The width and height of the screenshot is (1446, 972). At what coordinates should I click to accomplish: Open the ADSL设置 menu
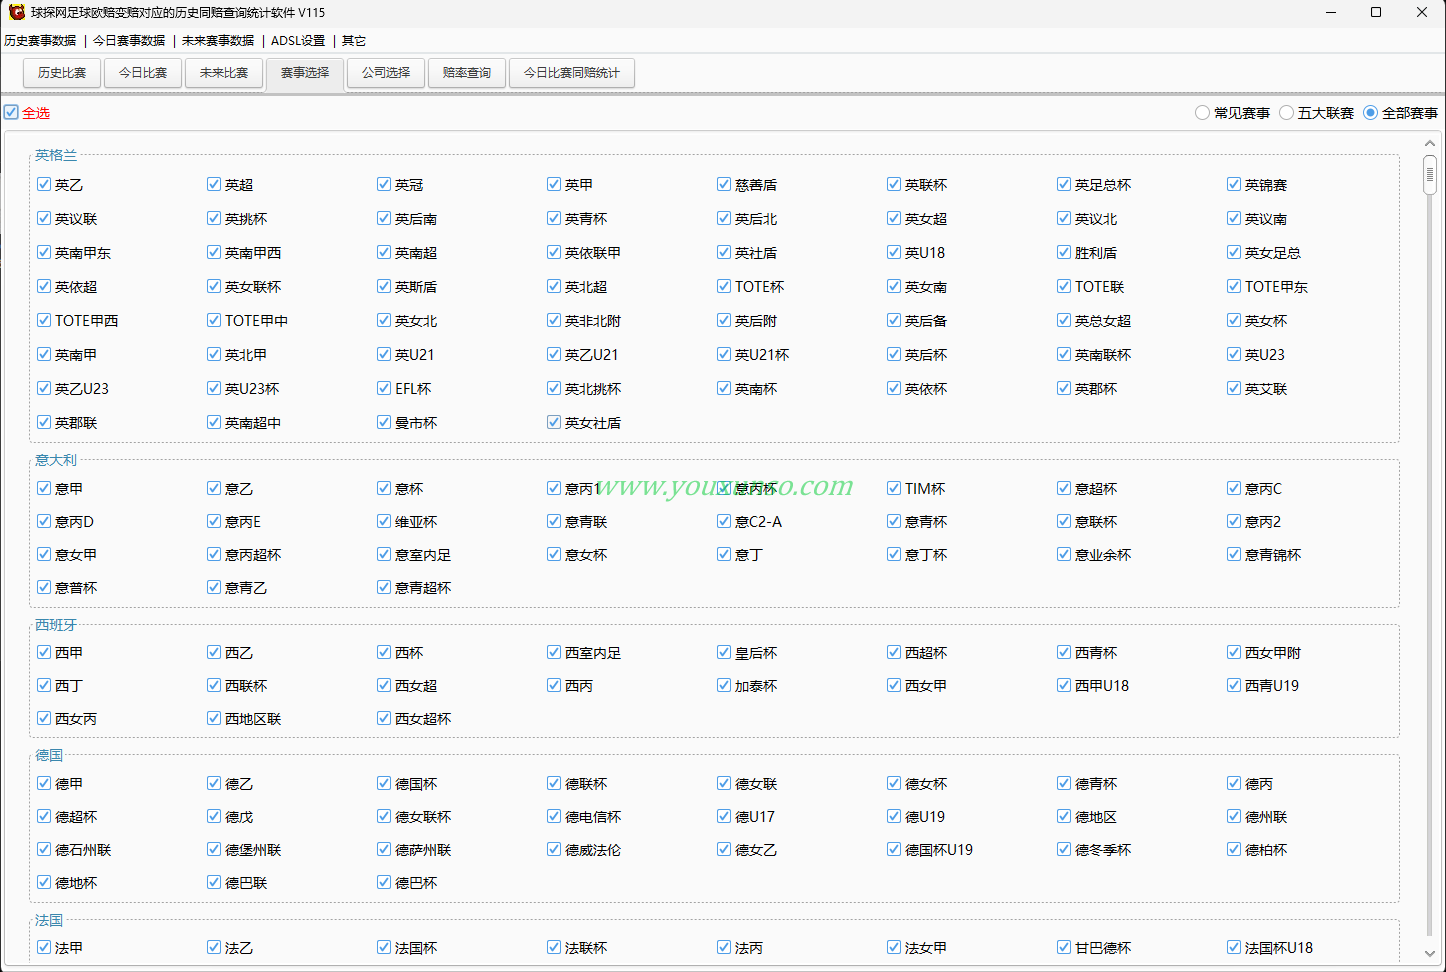coord(298,41)
